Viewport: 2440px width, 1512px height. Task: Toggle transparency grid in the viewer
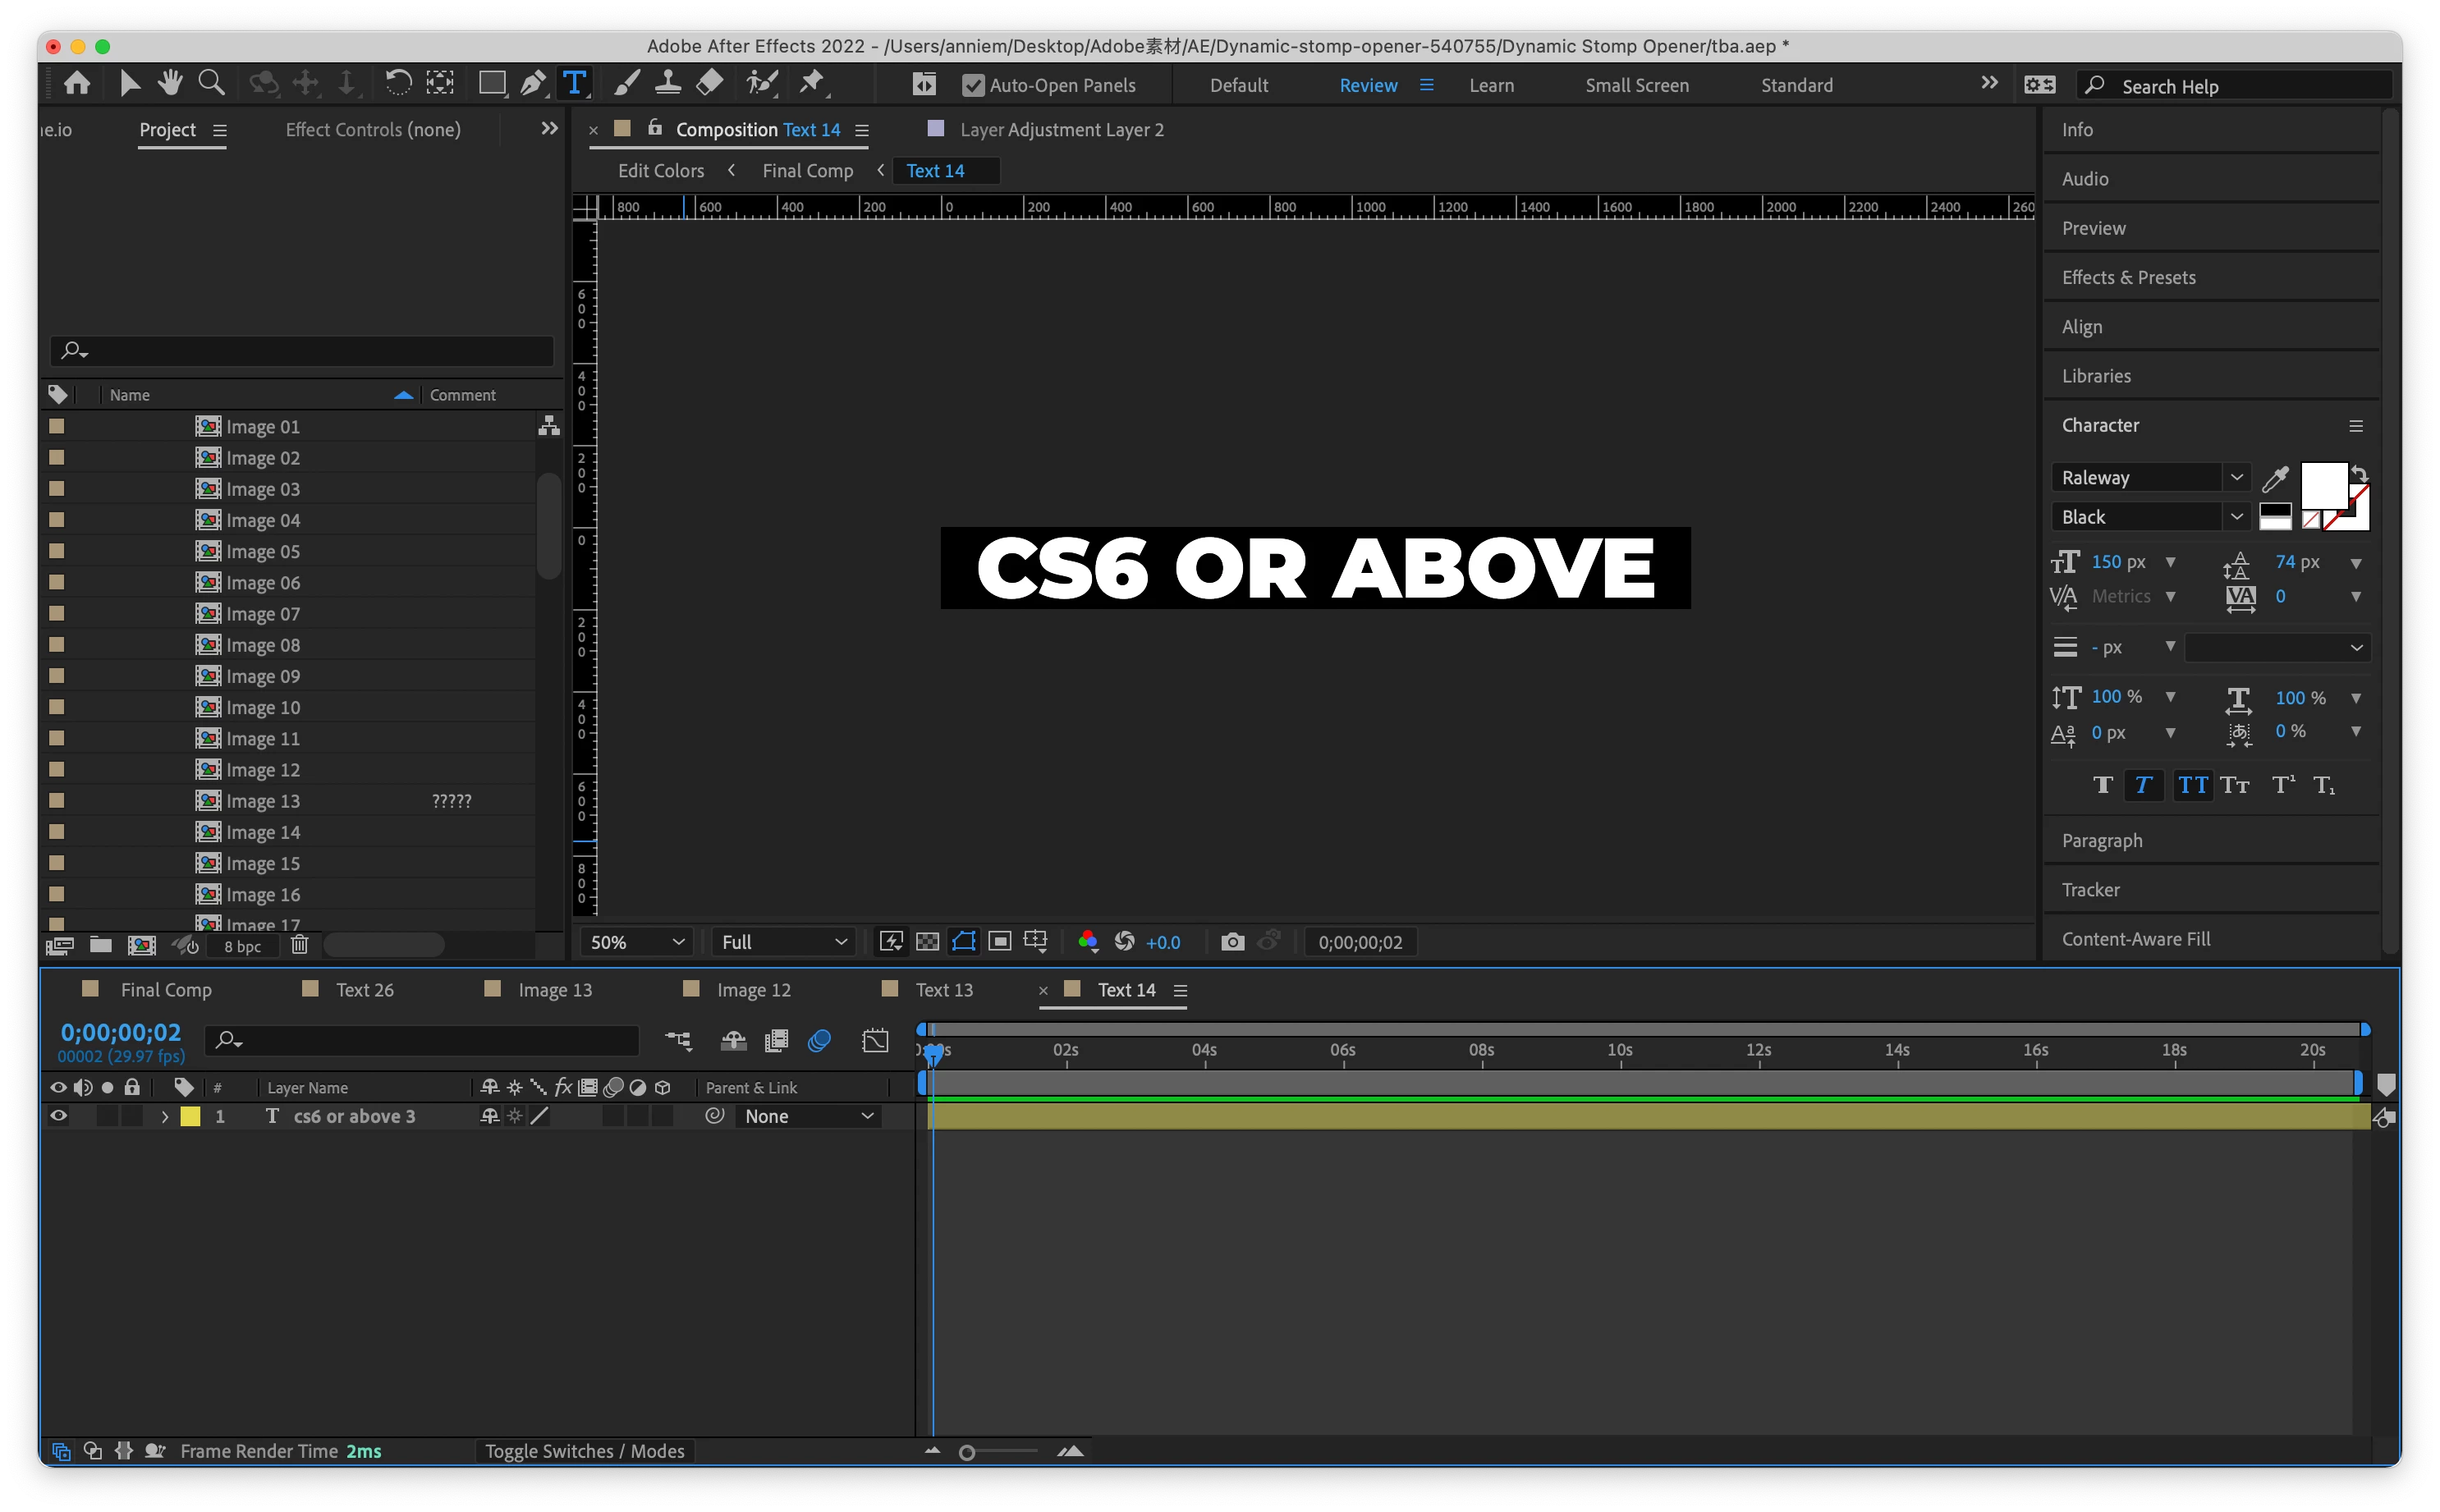pyautogui.click(x=927, y=942)
